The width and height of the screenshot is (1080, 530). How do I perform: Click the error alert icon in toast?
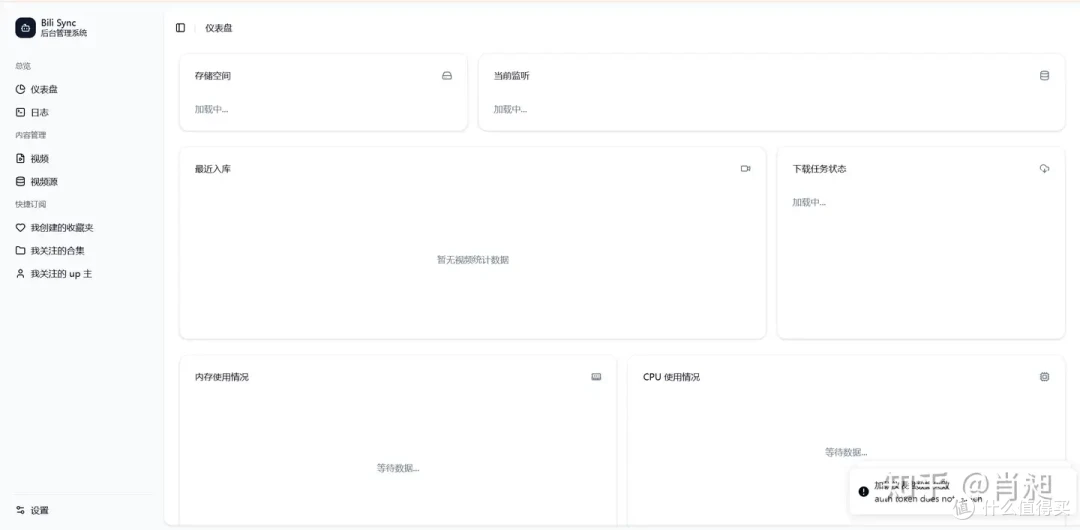(x=863, y=491)
